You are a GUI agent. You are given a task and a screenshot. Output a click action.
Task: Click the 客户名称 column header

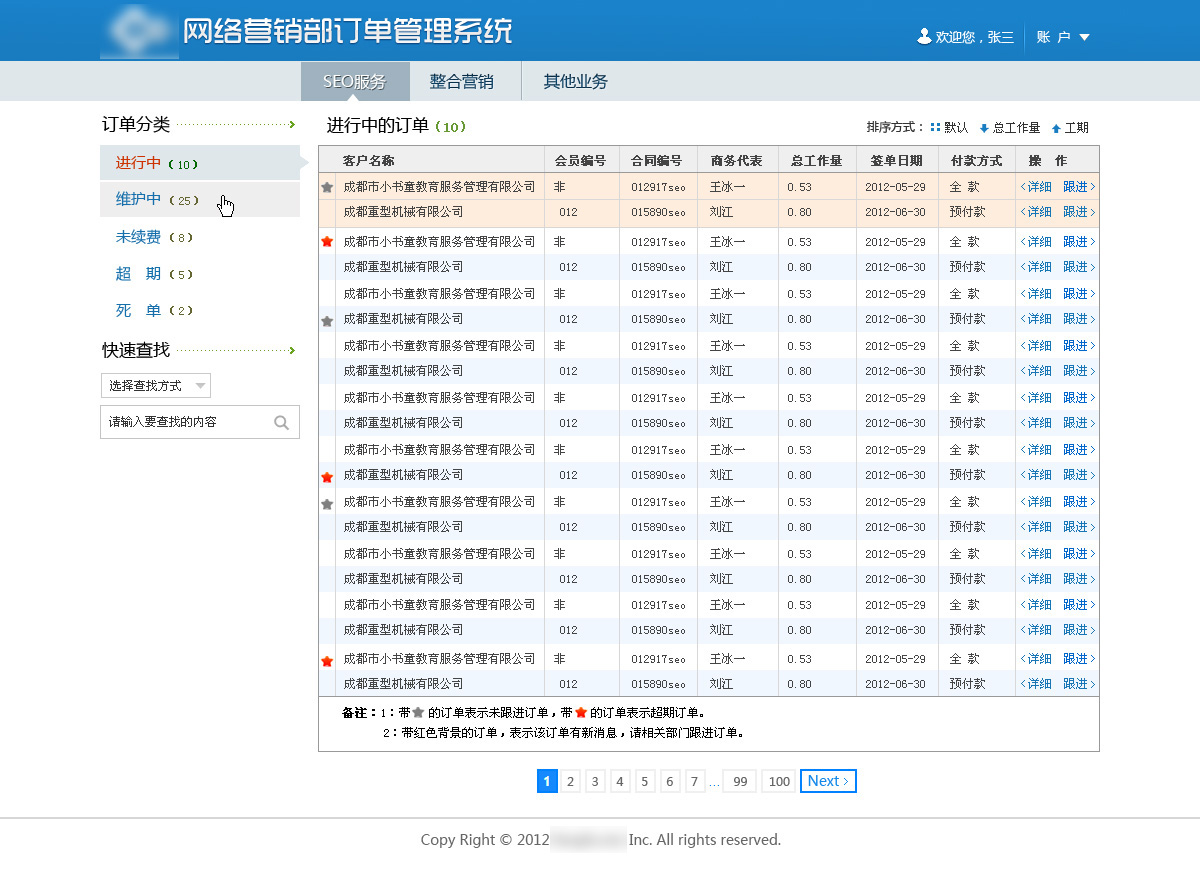point(368,160)
